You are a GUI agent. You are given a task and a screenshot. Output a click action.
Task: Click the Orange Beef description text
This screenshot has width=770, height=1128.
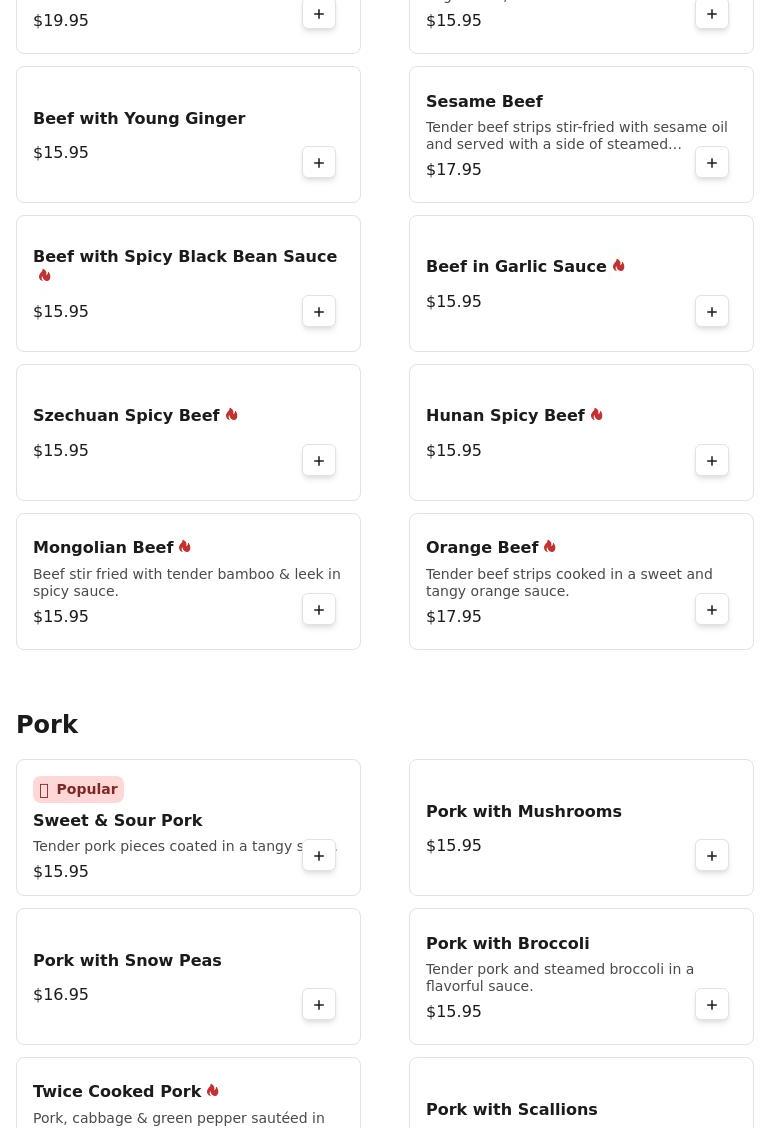pyautogui.click(x=569, y=582)
